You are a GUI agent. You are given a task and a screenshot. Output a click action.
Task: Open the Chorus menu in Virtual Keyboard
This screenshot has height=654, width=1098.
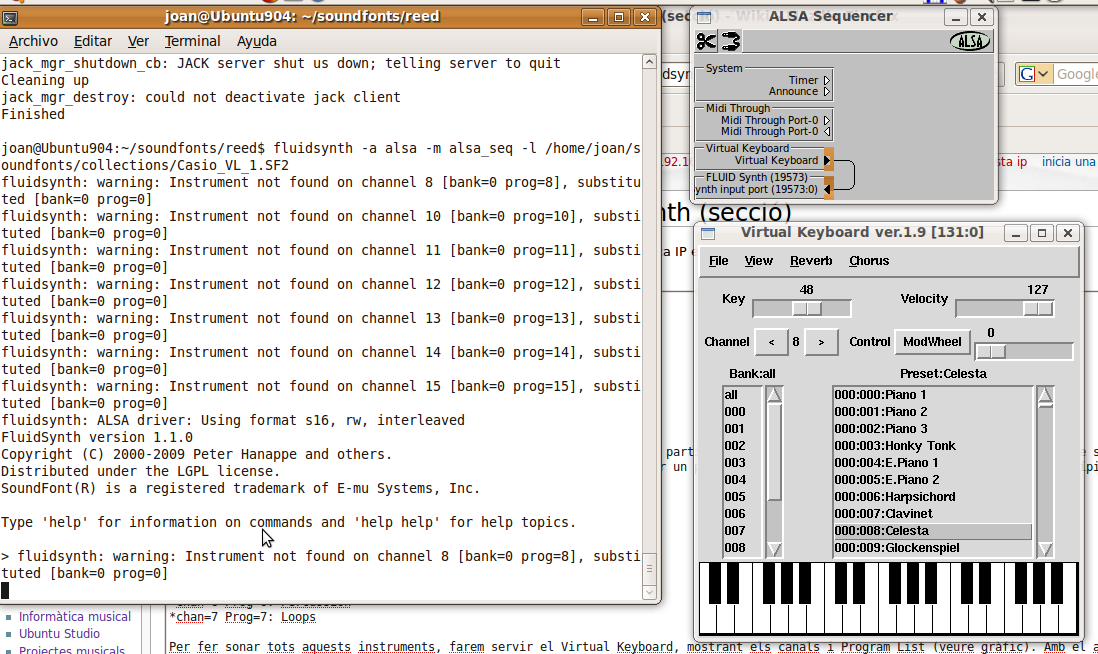click(x=869, y=261)
